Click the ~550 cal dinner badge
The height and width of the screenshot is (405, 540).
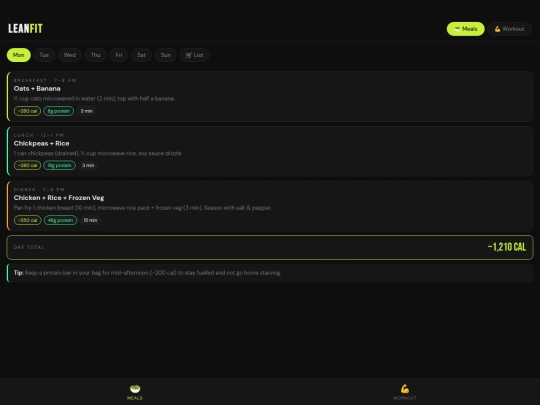(28, 220)
